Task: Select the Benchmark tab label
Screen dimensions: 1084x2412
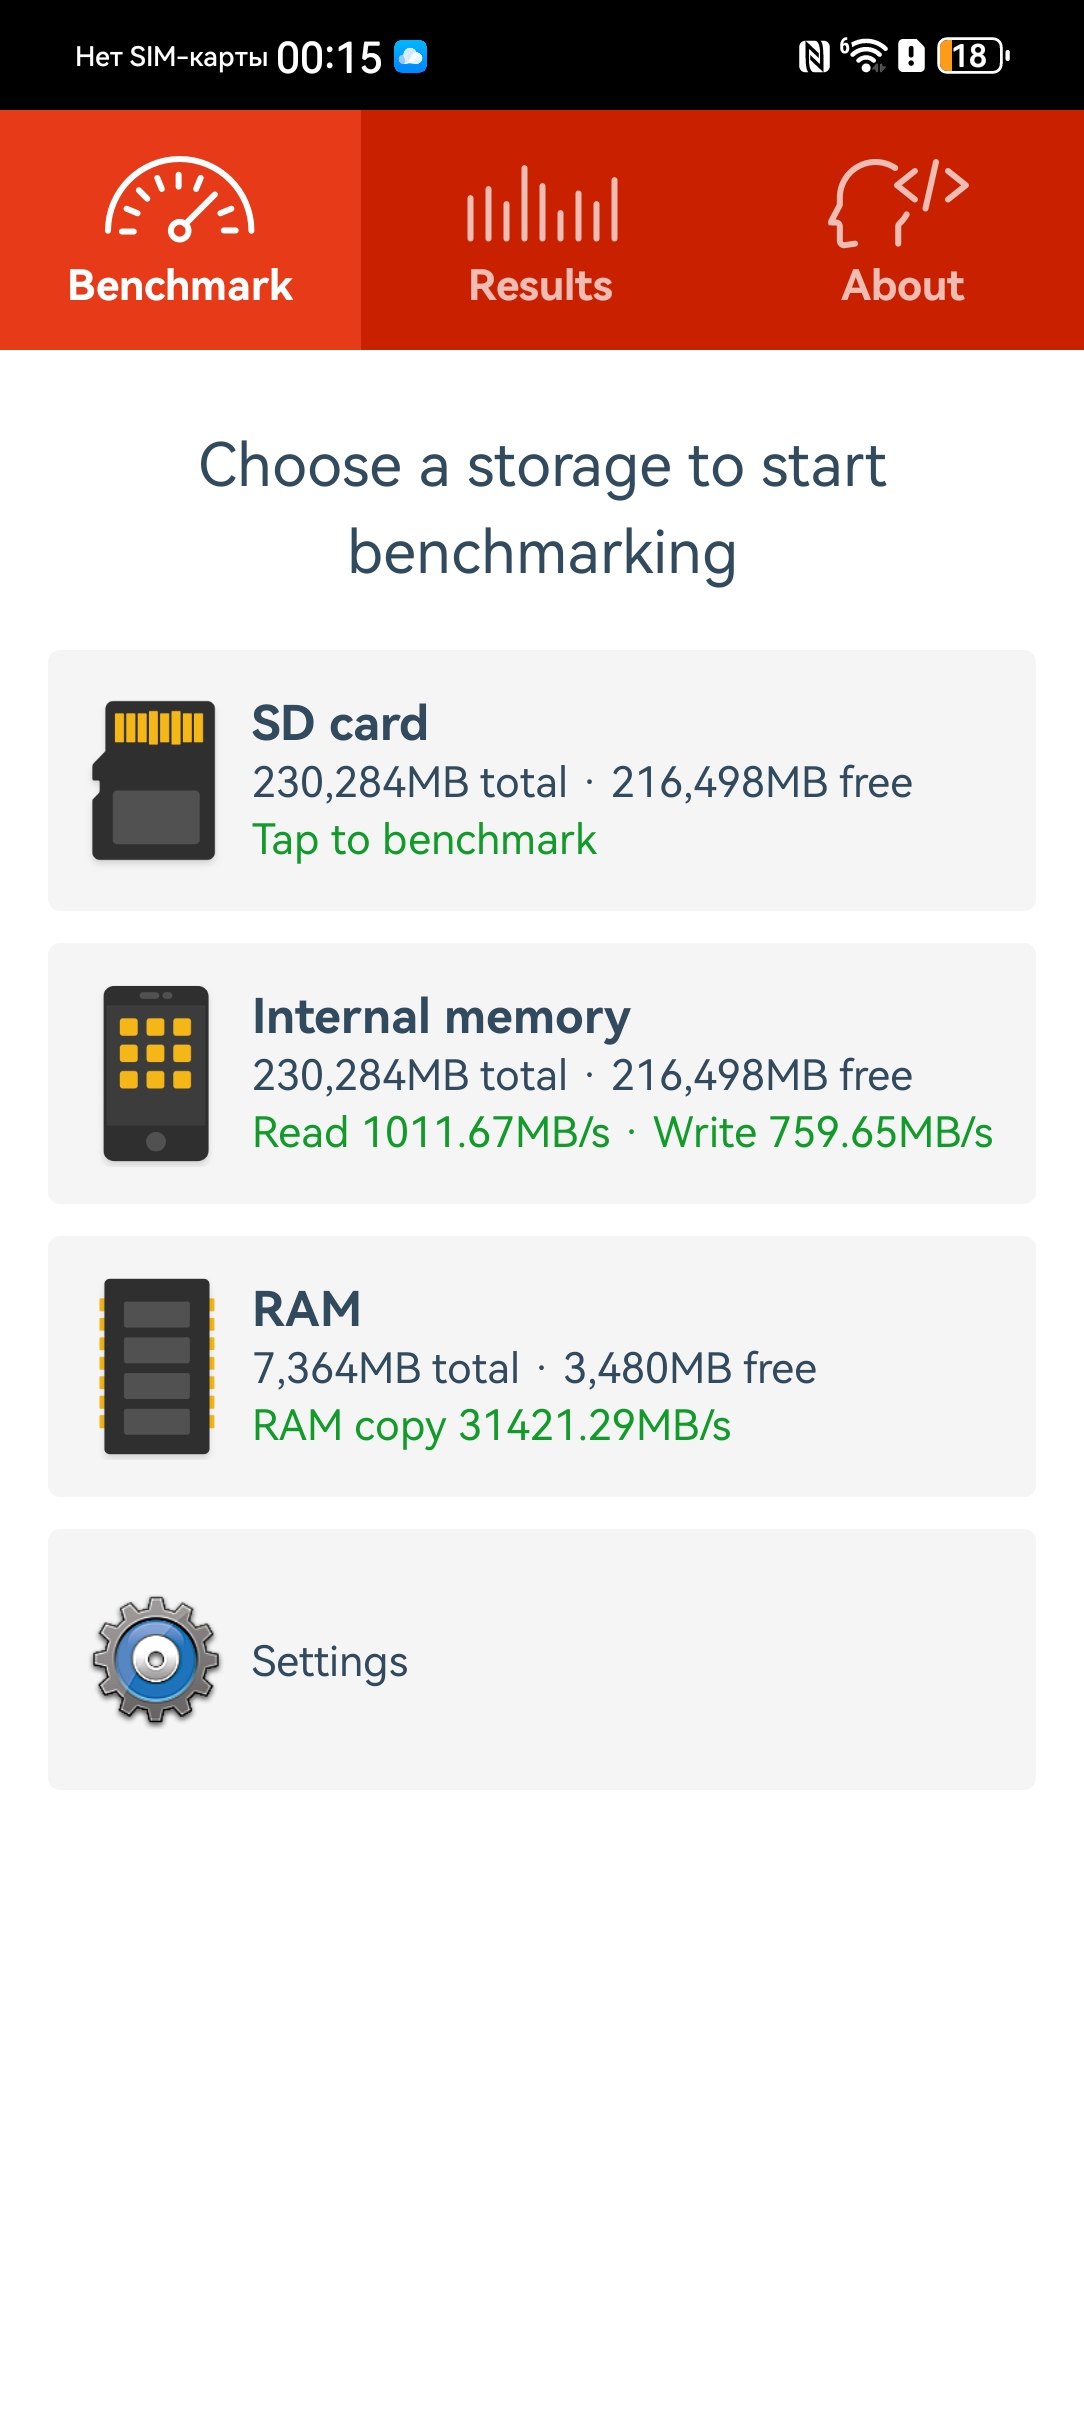Action: point(180,286)
